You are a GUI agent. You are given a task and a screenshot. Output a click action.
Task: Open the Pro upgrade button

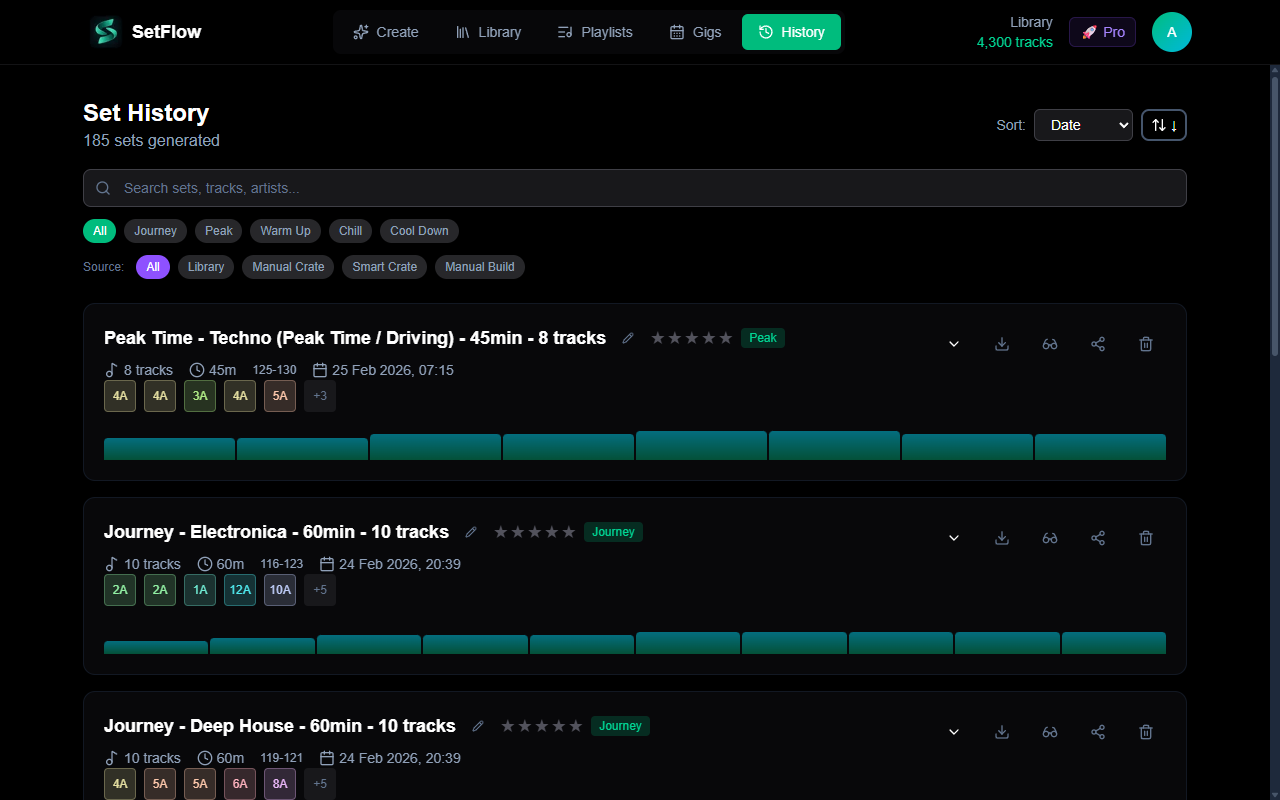click(1102, 32)
